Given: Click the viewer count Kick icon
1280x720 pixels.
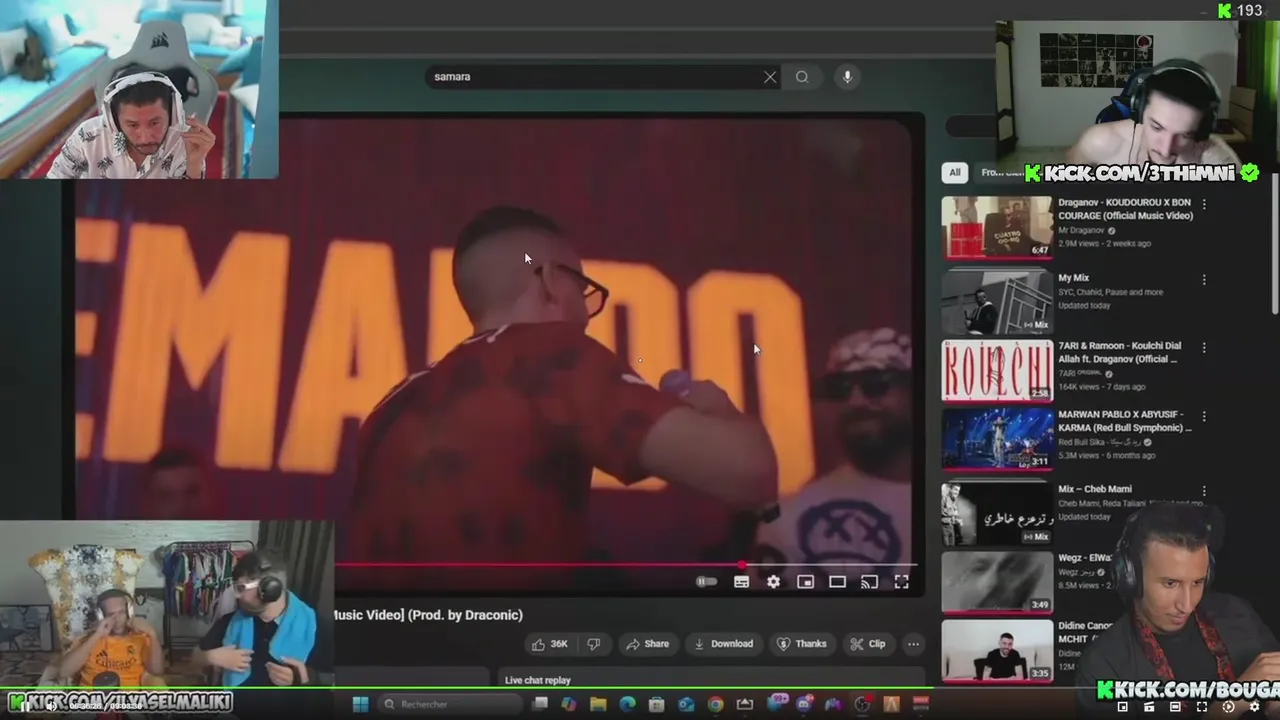Looking at the screenshot, I should coord(1225,10).
